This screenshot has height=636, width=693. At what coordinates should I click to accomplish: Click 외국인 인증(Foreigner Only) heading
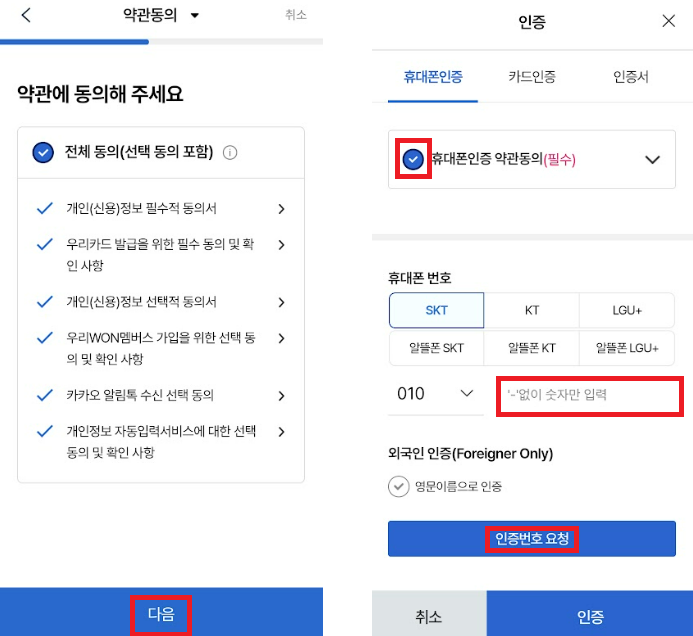point(470,453)
